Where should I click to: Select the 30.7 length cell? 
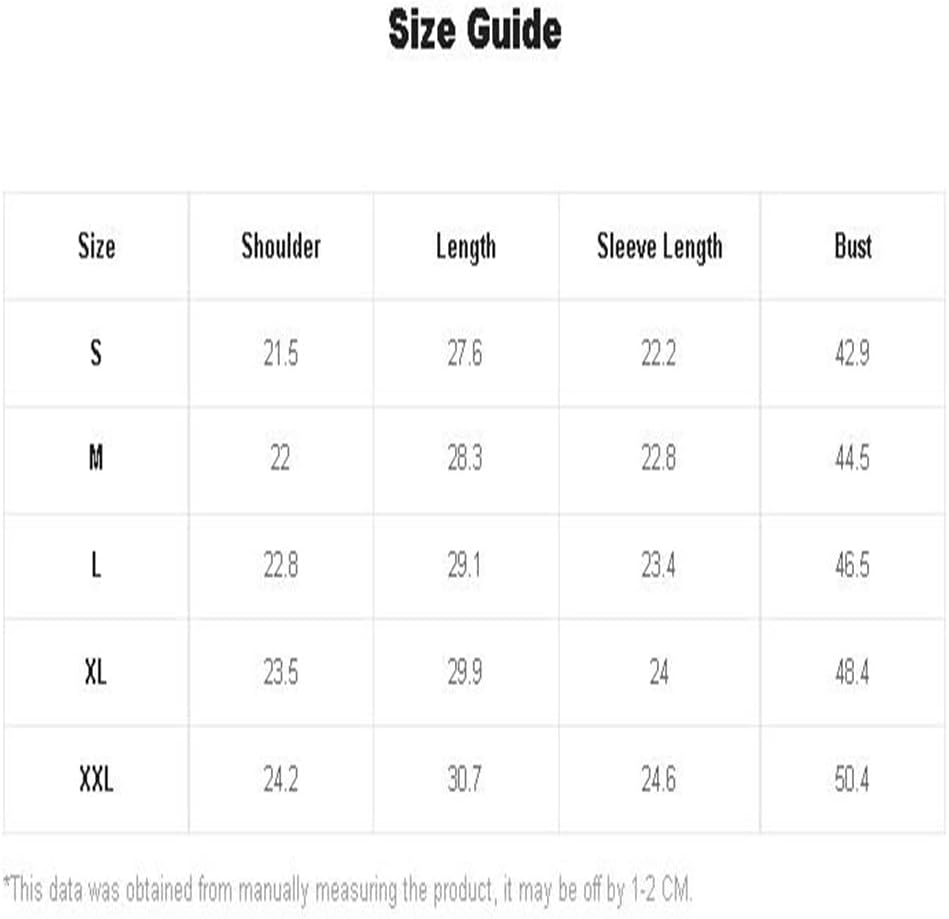click(465, 780)
